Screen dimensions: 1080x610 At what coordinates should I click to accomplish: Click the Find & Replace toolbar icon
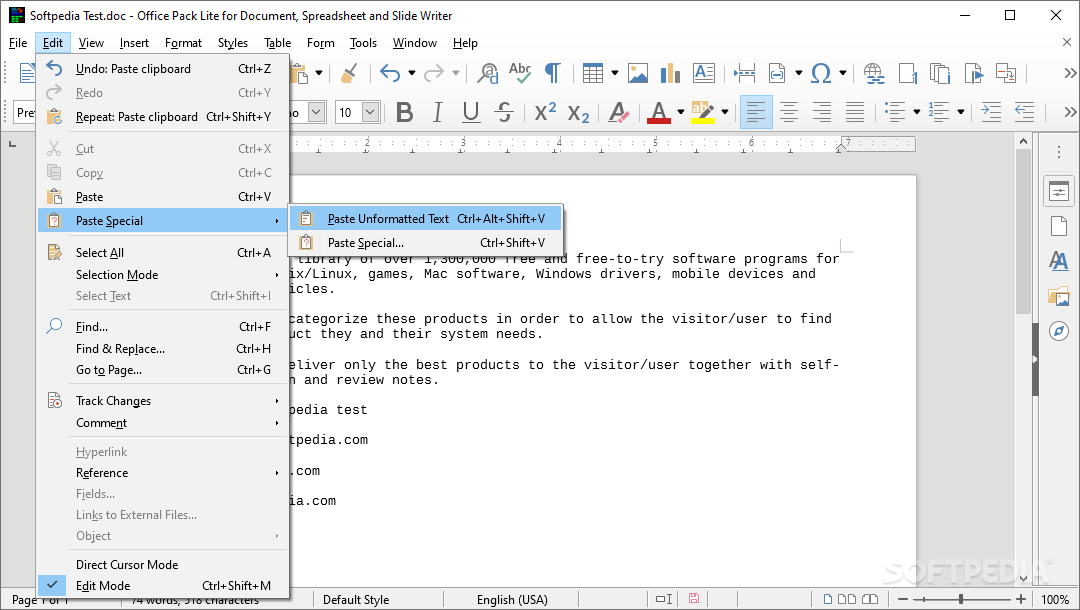(488, 73)
